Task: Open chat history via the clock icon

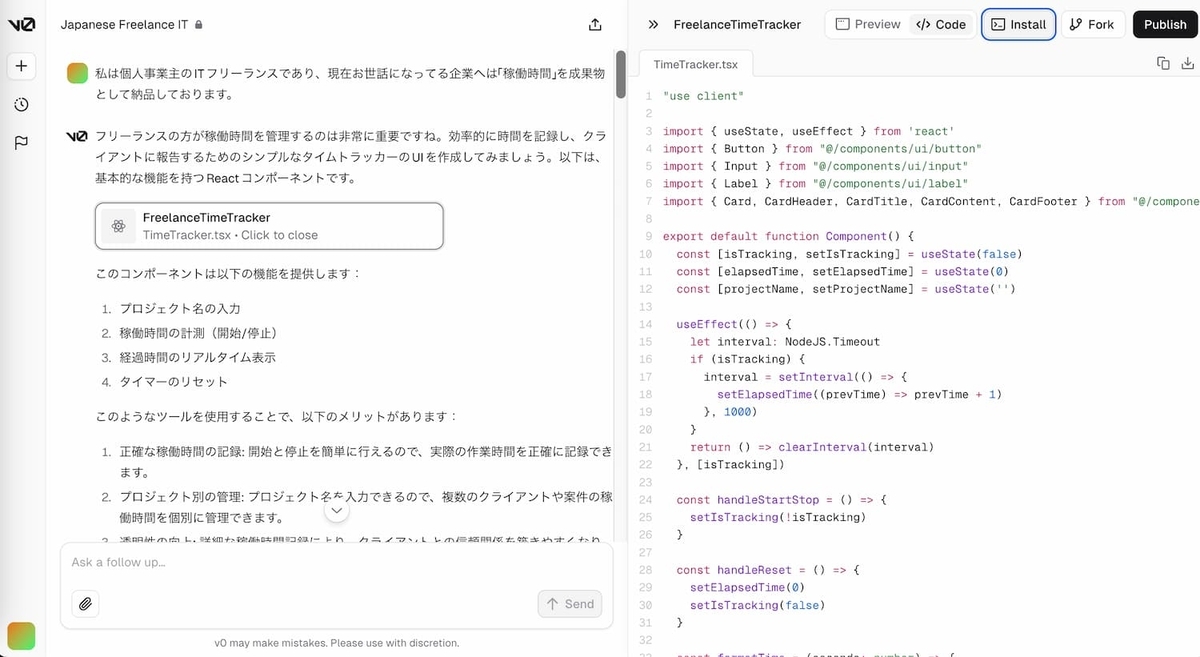Action: (21, 103)
